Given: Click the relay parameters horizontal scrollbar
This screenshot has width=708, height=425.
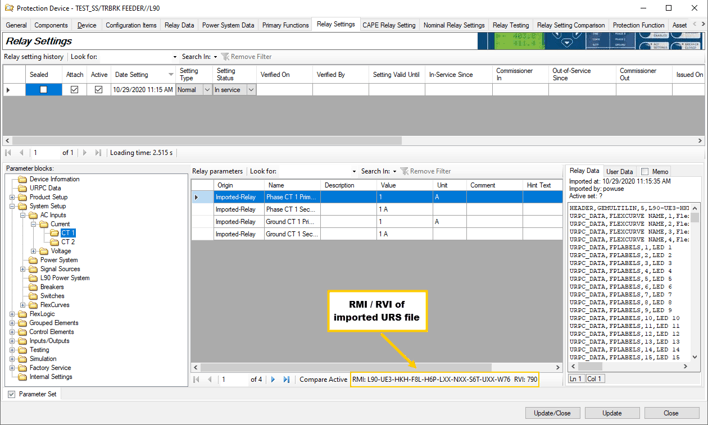Looking at the screenshot, I should 377,368.
